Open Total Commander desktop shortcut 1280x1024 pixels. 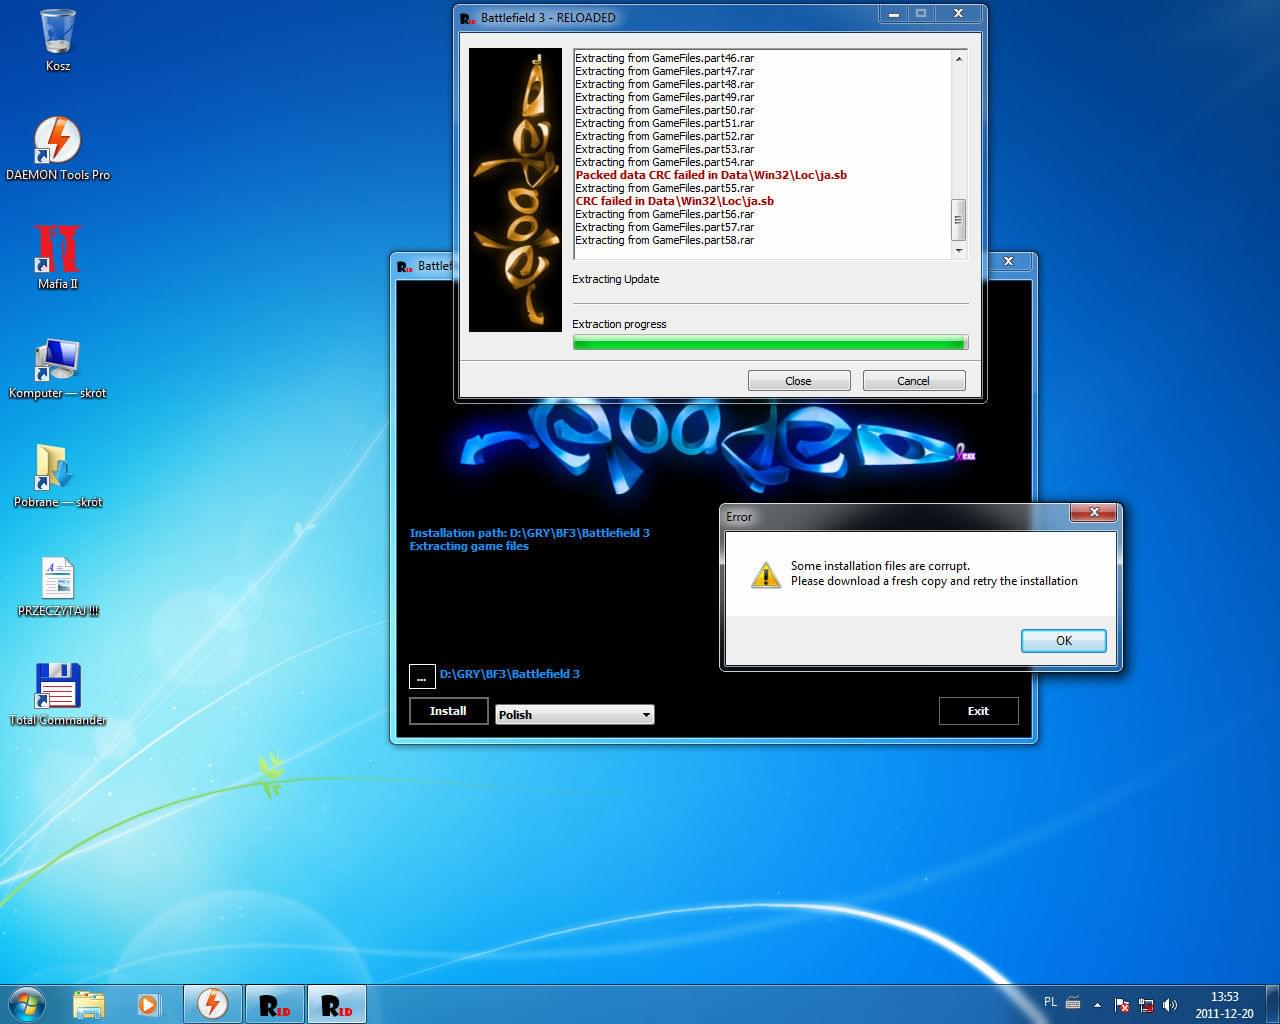point(58,694)
